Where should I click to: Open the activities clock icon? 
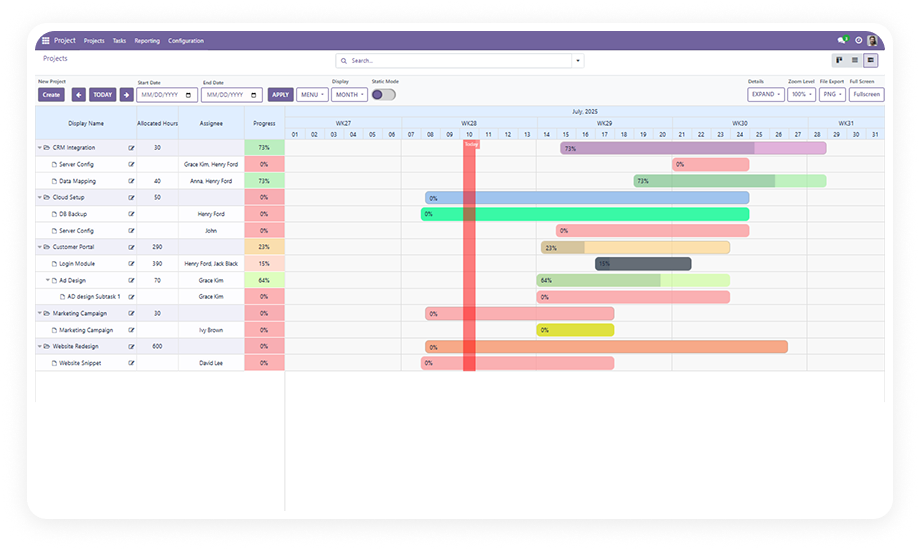click(x=858, y=41)
